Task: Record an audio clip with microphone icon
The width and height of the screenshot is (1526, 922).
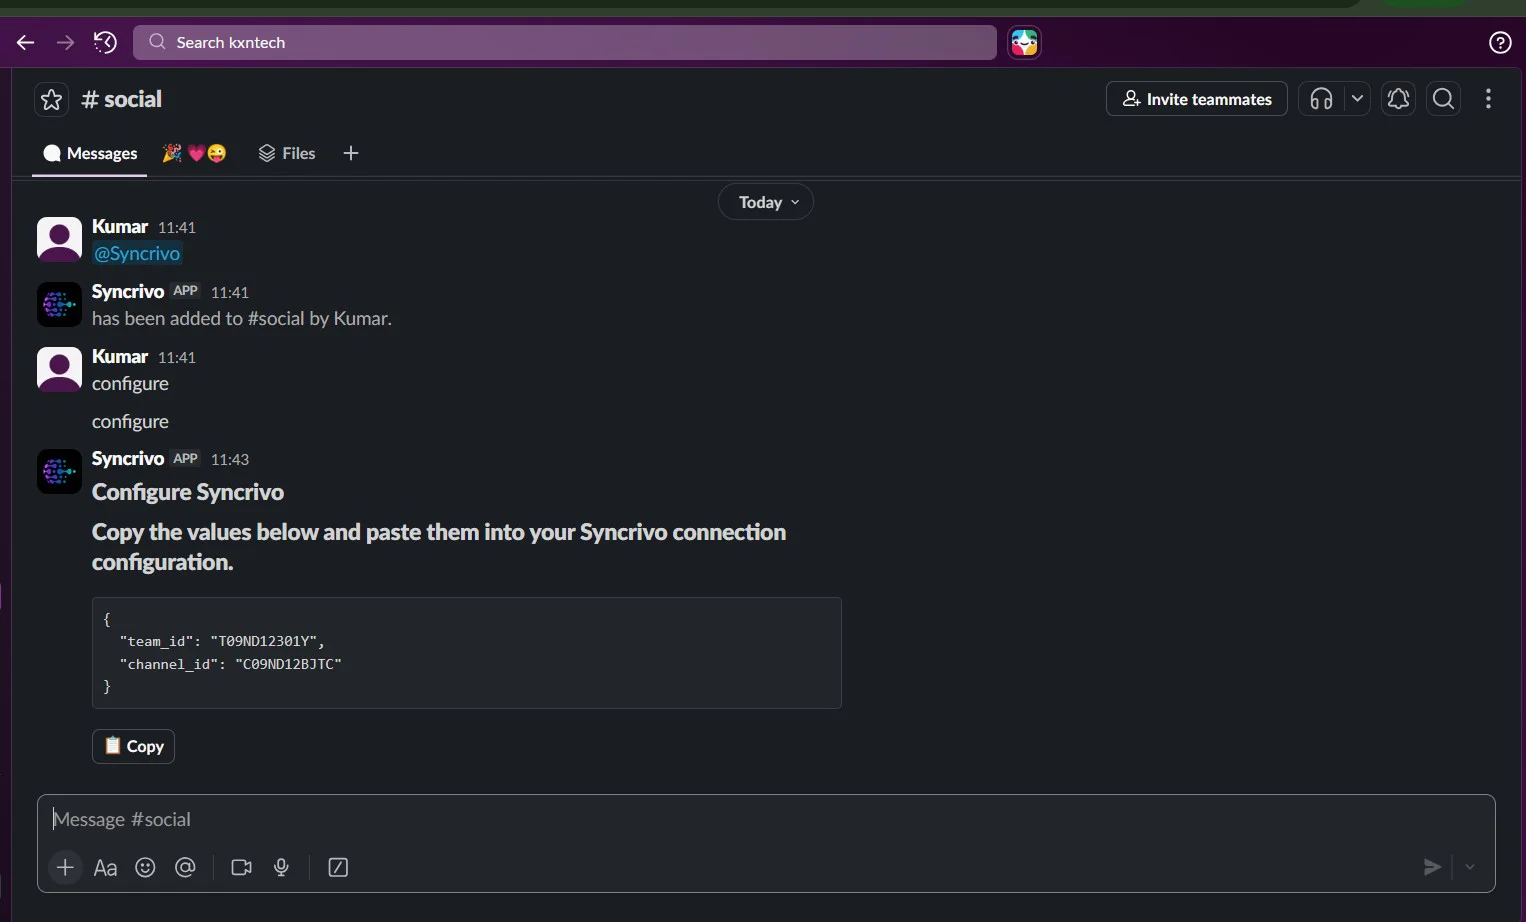Action: 281,867
